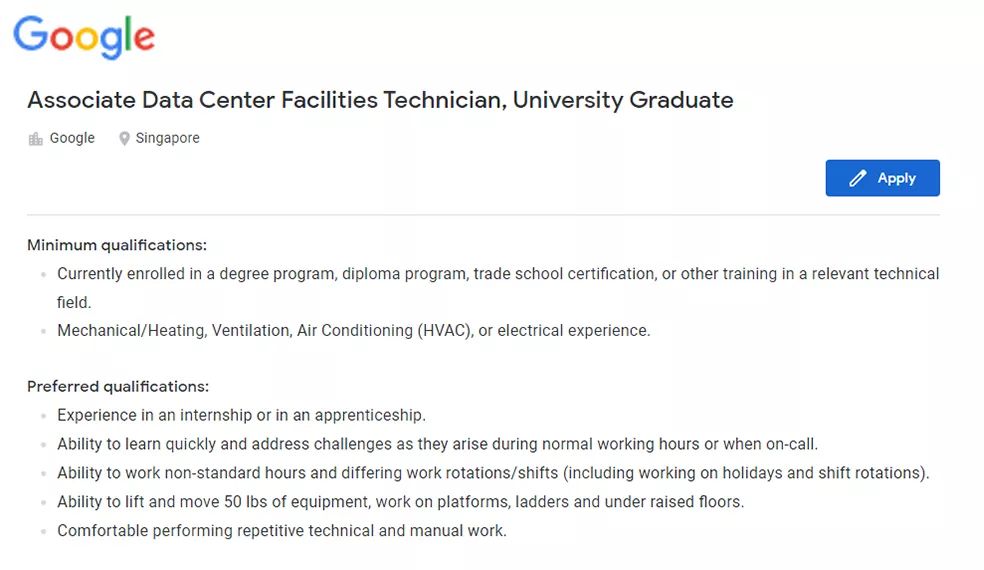The image size is (984, 570).
Task: Click the building icon beside the Google company name
Action: pyautogui.click(x=36, y=139)
